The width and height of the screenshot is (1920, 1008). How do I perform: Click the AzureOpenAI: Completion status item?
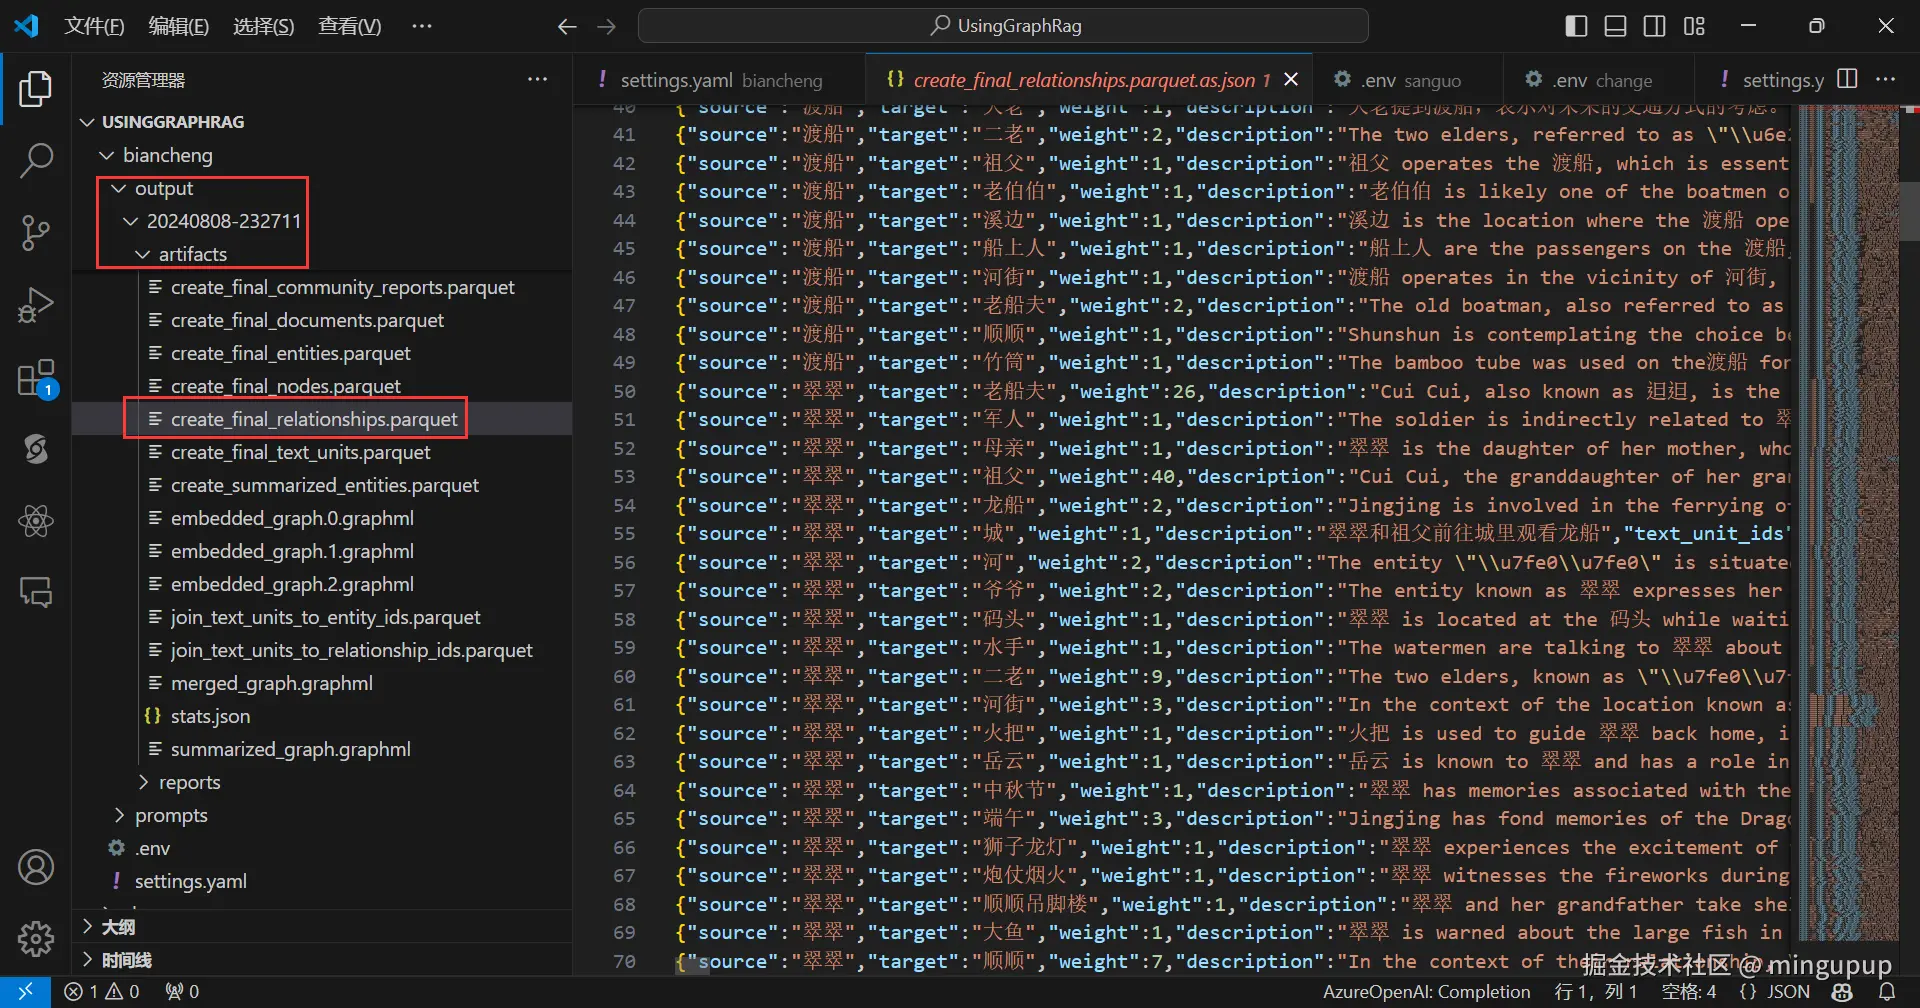[x=1427, y=992]
